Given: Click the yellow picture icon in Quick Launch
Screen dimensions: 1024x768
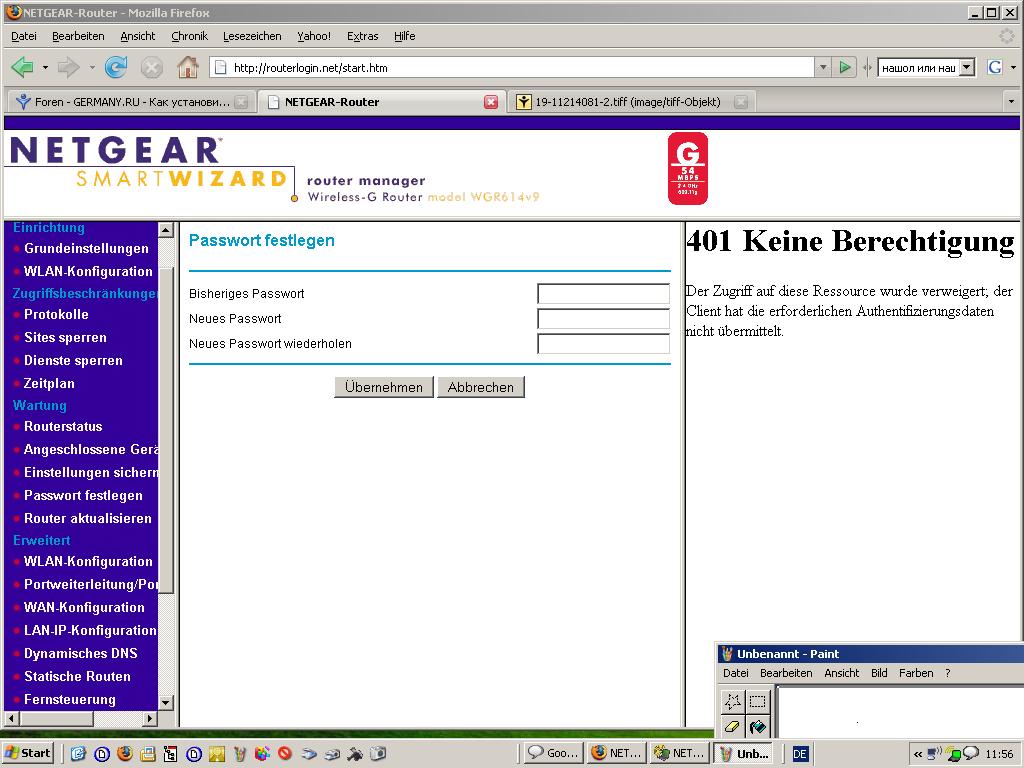Looking at the screenshot, I should tap(217, 754).
